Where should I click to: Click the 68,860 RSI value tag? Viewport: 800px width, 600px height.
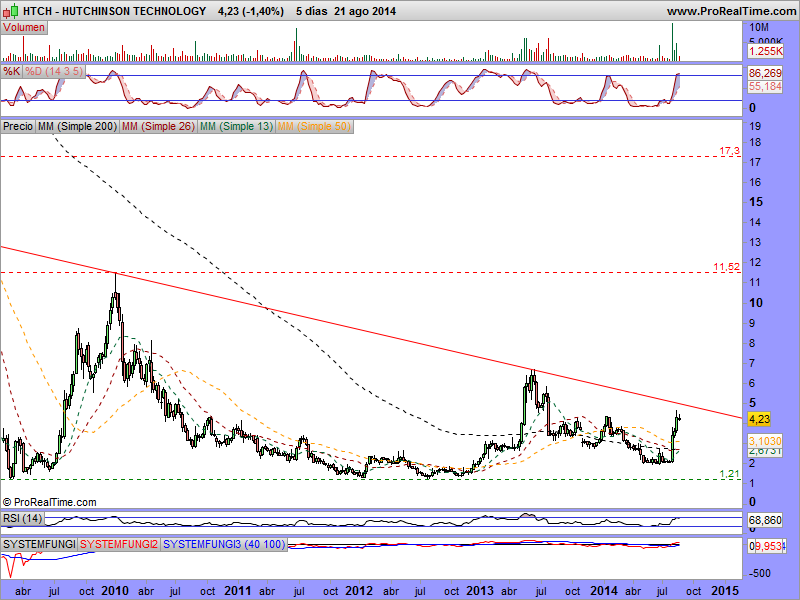tap(765, 520)
